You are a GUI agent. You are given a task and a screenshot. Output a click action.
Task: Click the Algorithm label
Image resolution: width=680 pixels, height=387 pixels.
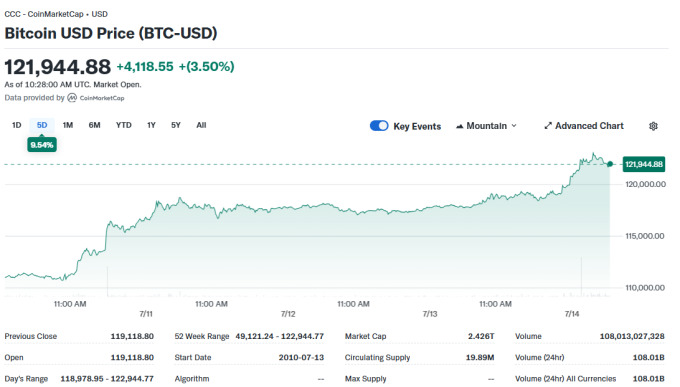click(x=192, y=379)
